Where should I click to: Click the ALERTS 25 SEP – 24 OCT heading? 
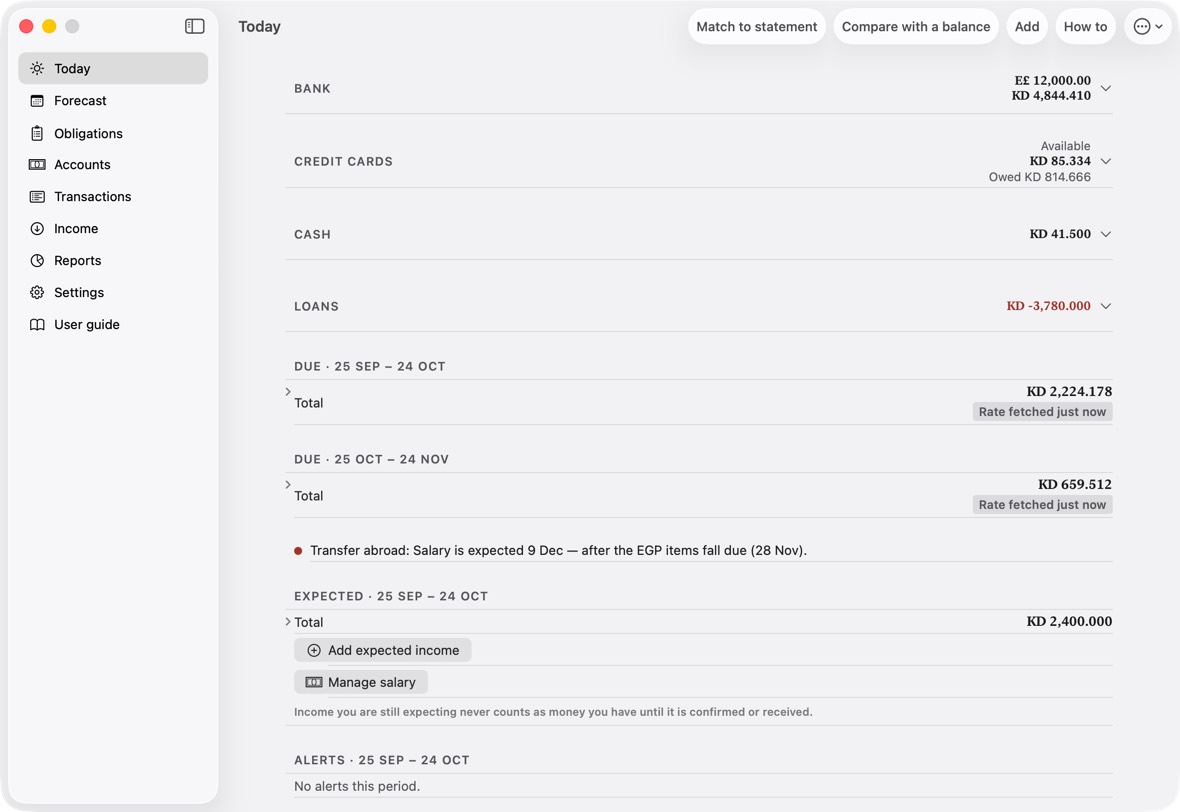click(382, 760)
